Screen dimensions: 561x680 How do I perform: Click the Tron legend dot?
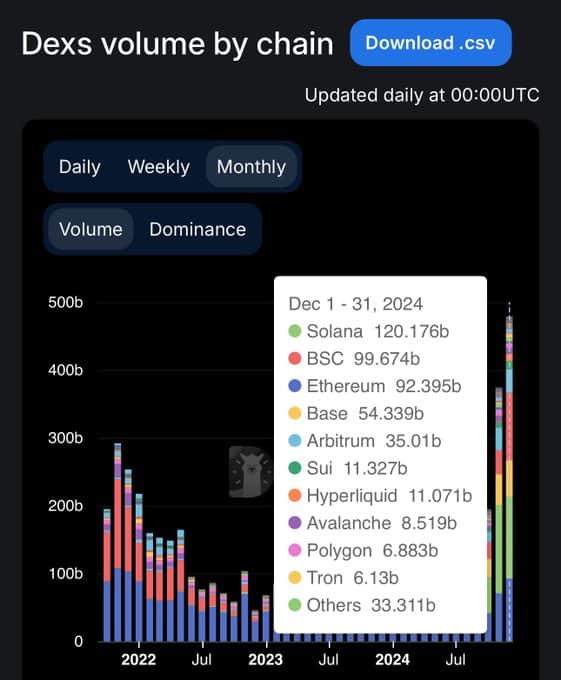tap(295, 578)
